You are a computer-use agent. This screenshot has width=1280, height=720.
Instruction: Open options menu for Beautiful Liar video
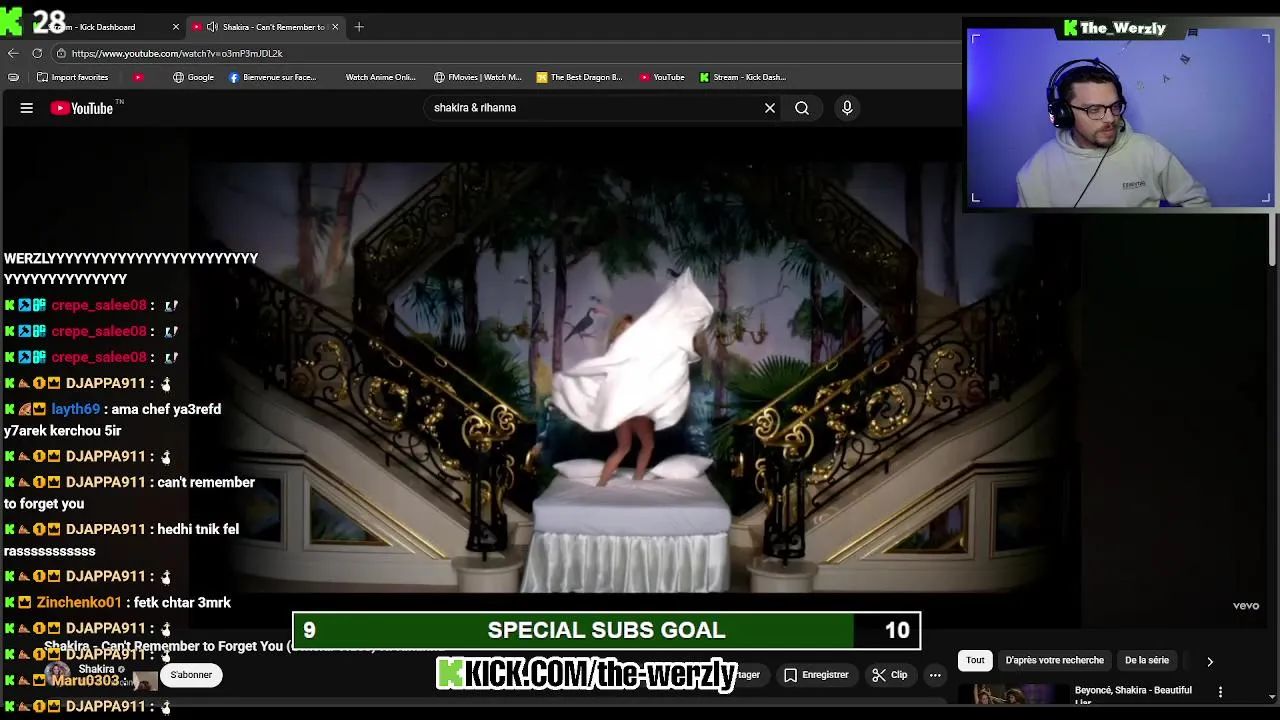[x=1220, y=692]
